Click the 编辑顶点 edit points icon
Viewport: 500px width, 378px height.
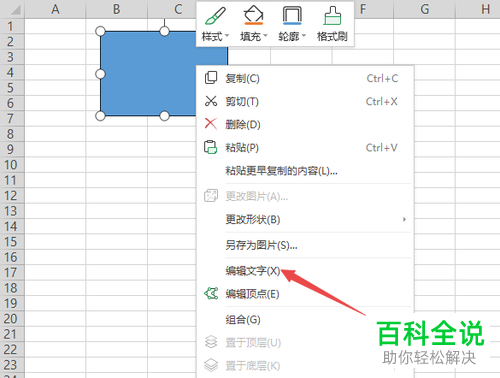point(211,293)
